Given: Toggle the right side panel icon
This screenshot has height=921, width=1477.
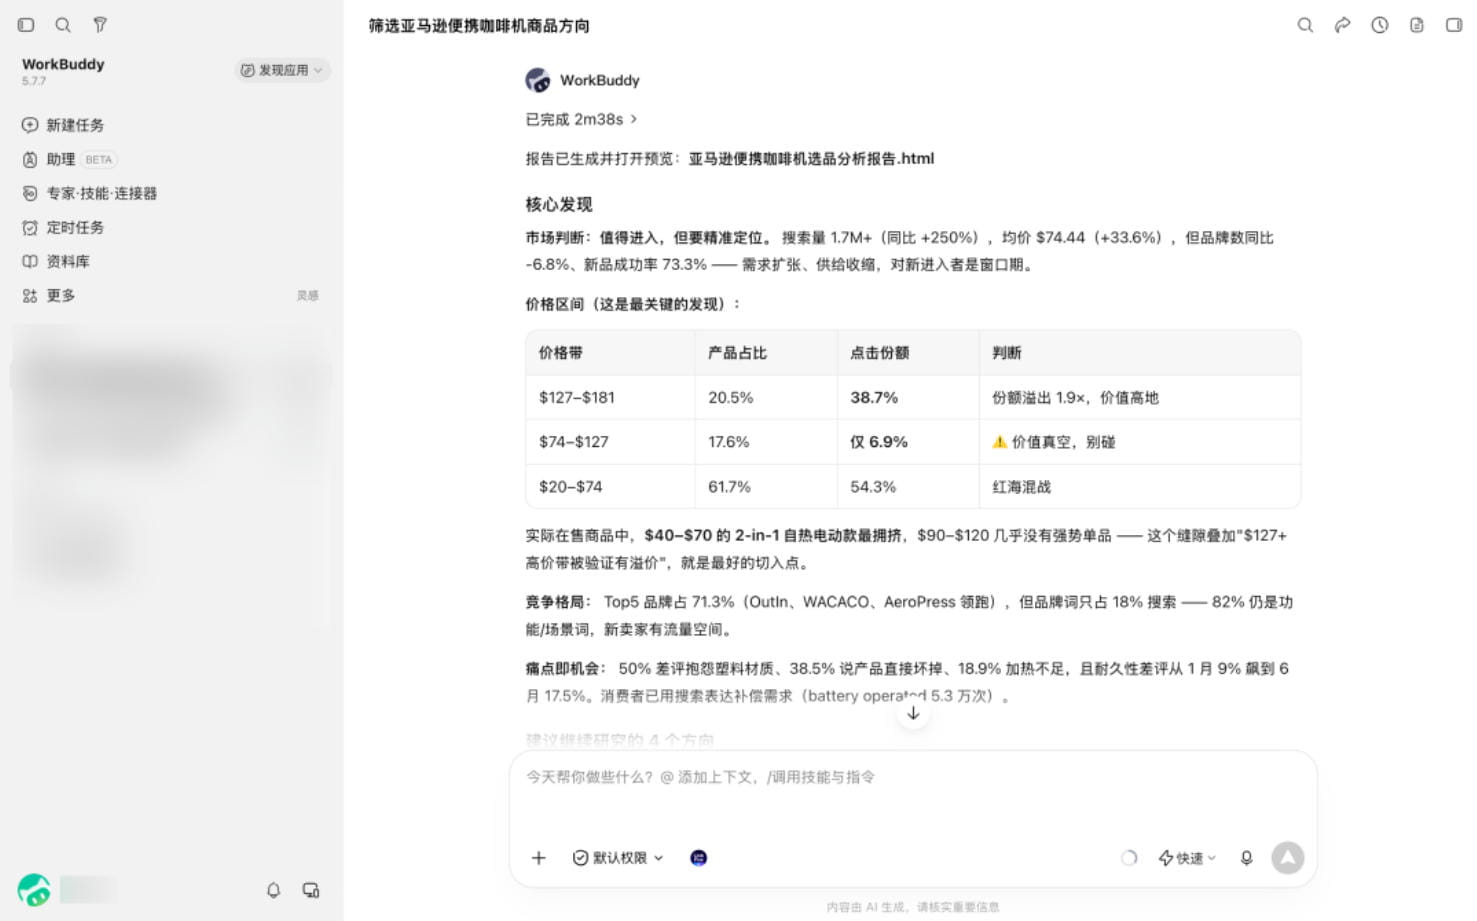Looking at the screenshot, I should click(x=1453, y=25).
